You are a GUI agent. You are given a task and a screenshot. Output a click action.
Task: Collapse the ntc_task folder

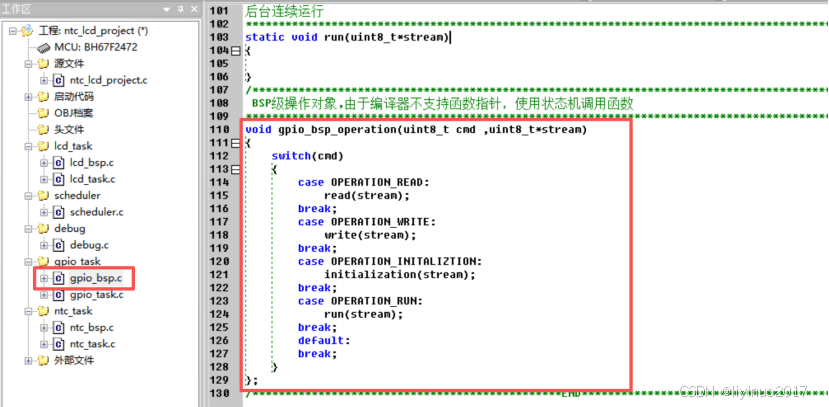click(x=29, y=312)
